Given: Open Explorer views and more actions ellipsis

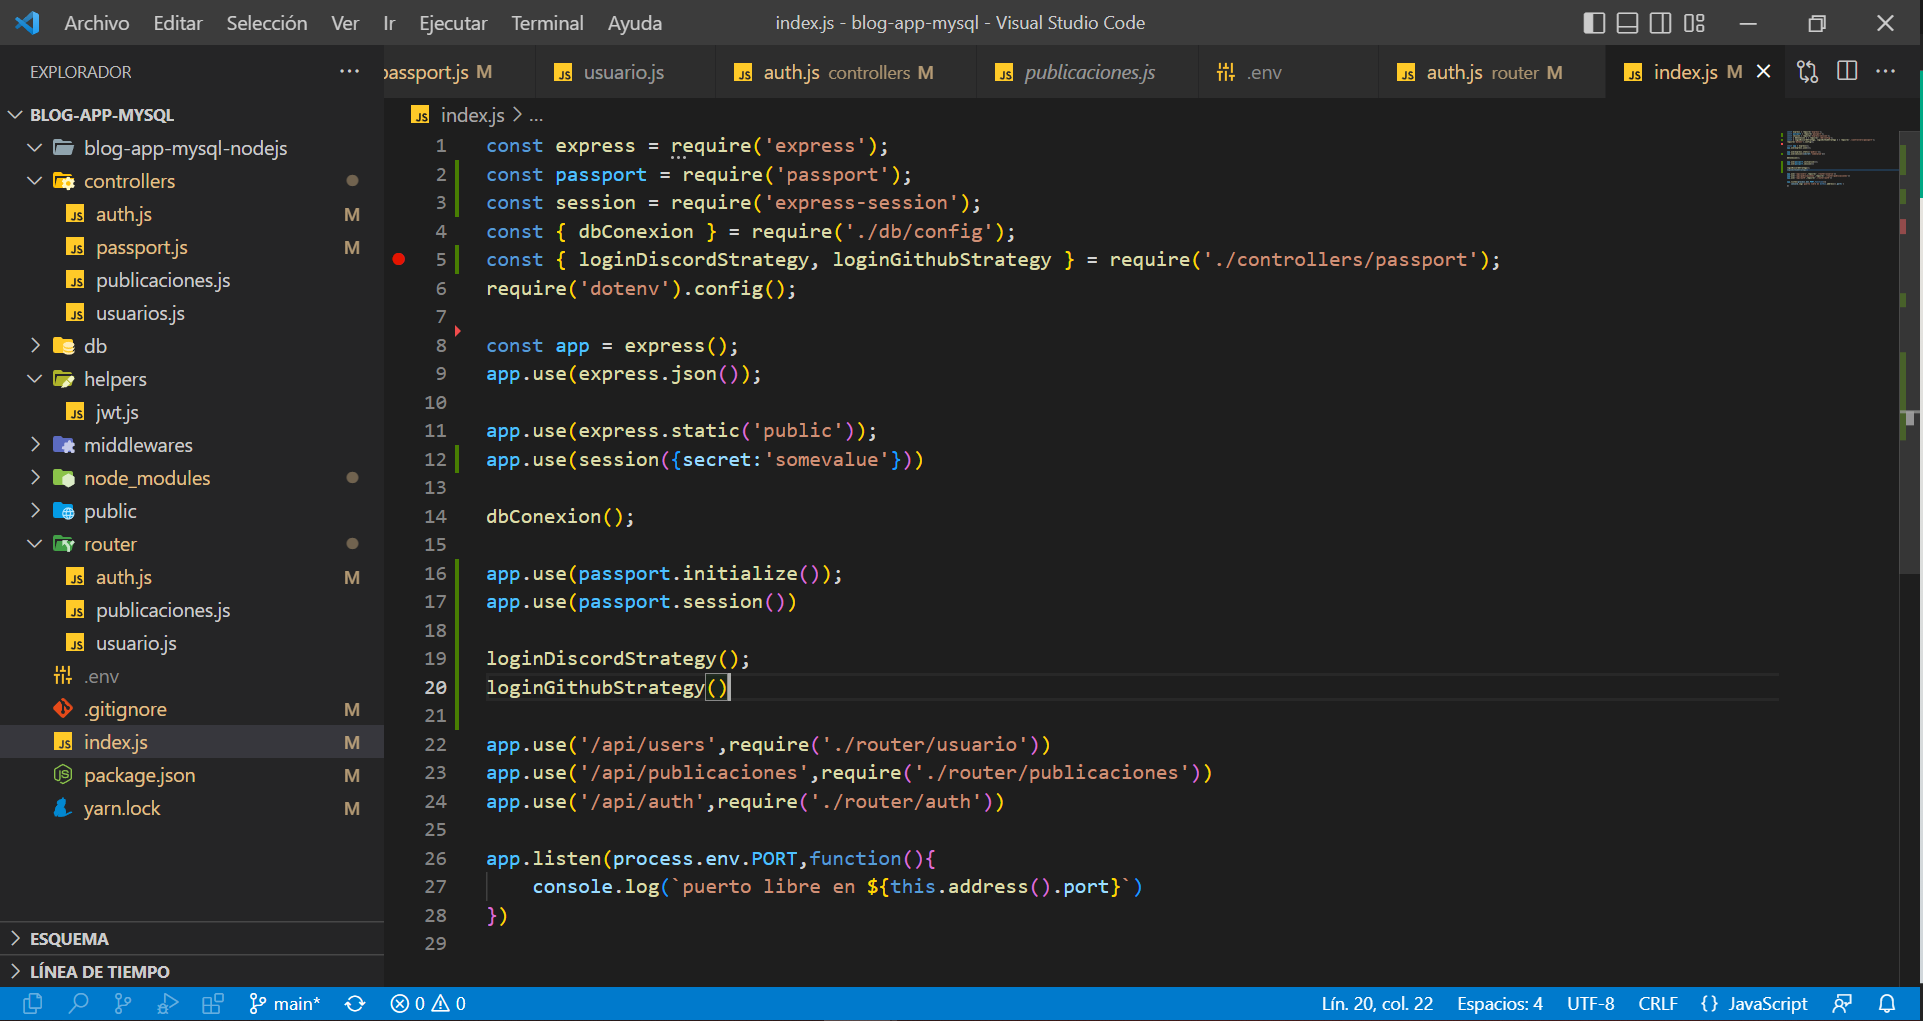Looking at the screenshot, I should coord(349,72).
